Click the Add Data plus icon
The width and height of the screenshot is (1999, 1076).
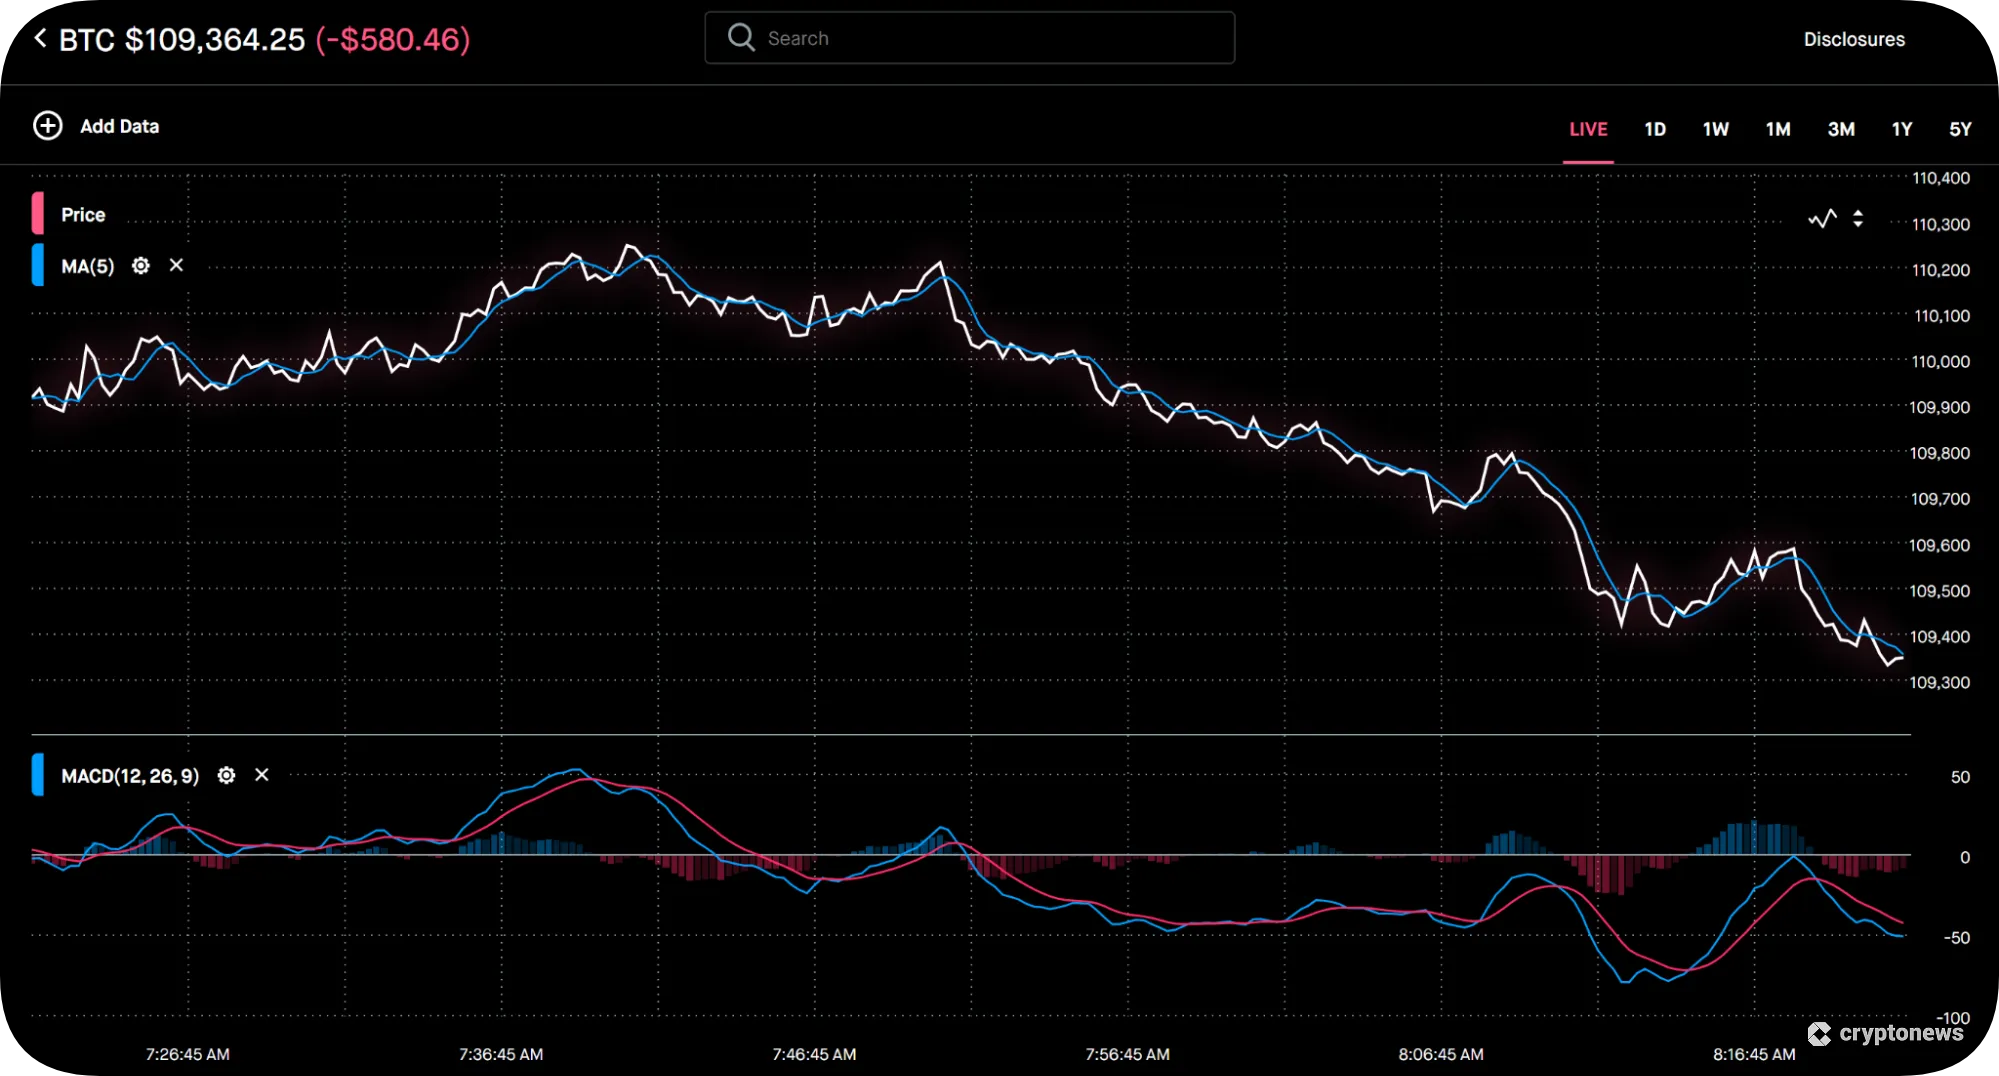click(x=47, y=126)
